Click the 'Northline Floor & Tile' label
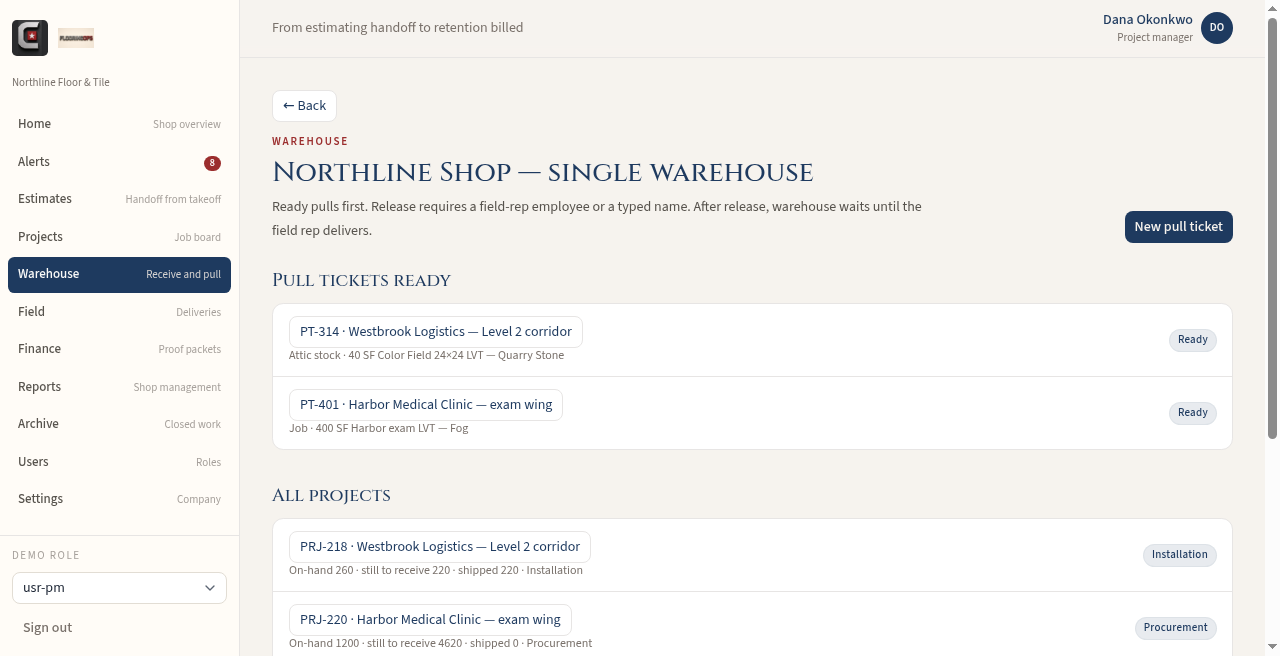 pyautogui.click(x=61, y=83)
